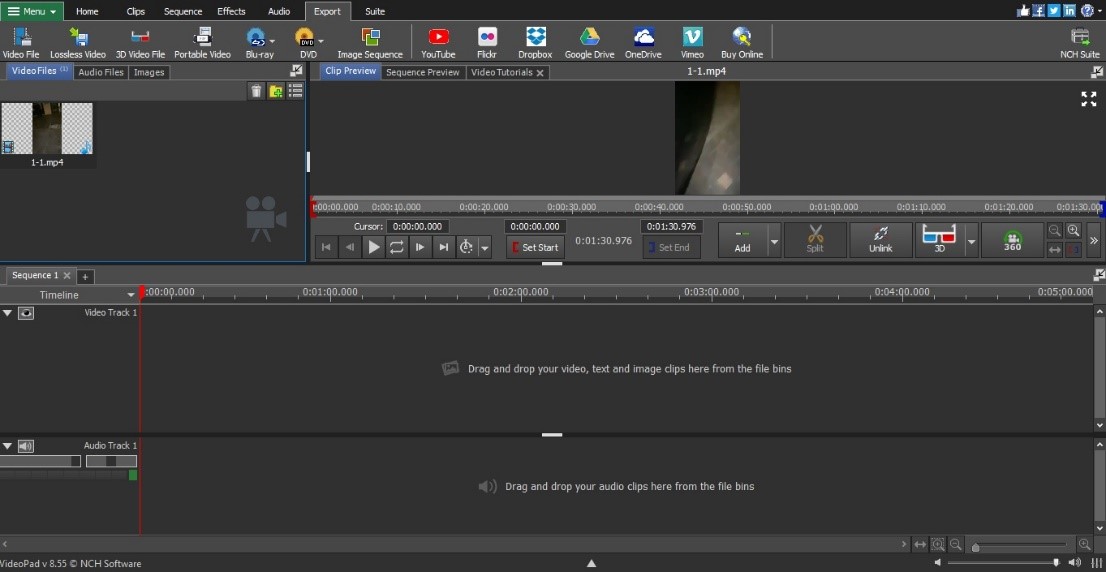Viewport: 1106px width, 572px height.
Task: Switch to the Clips tab
Action: 135,11
